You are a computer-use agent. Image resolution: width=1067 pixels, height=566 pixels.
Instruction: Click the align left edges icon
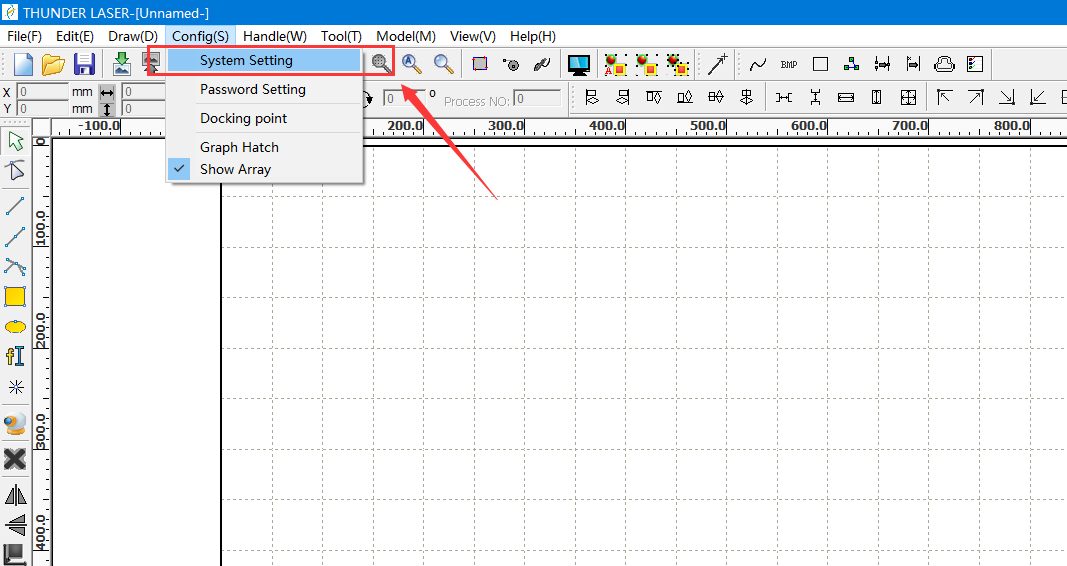tap(592, 97)
